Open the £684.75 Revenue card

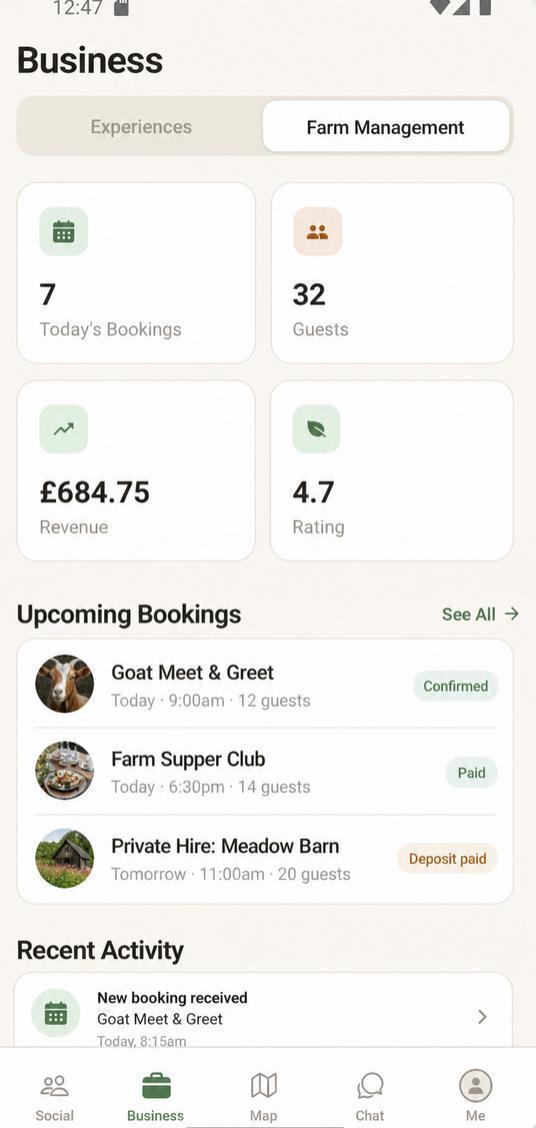point(136,470)
